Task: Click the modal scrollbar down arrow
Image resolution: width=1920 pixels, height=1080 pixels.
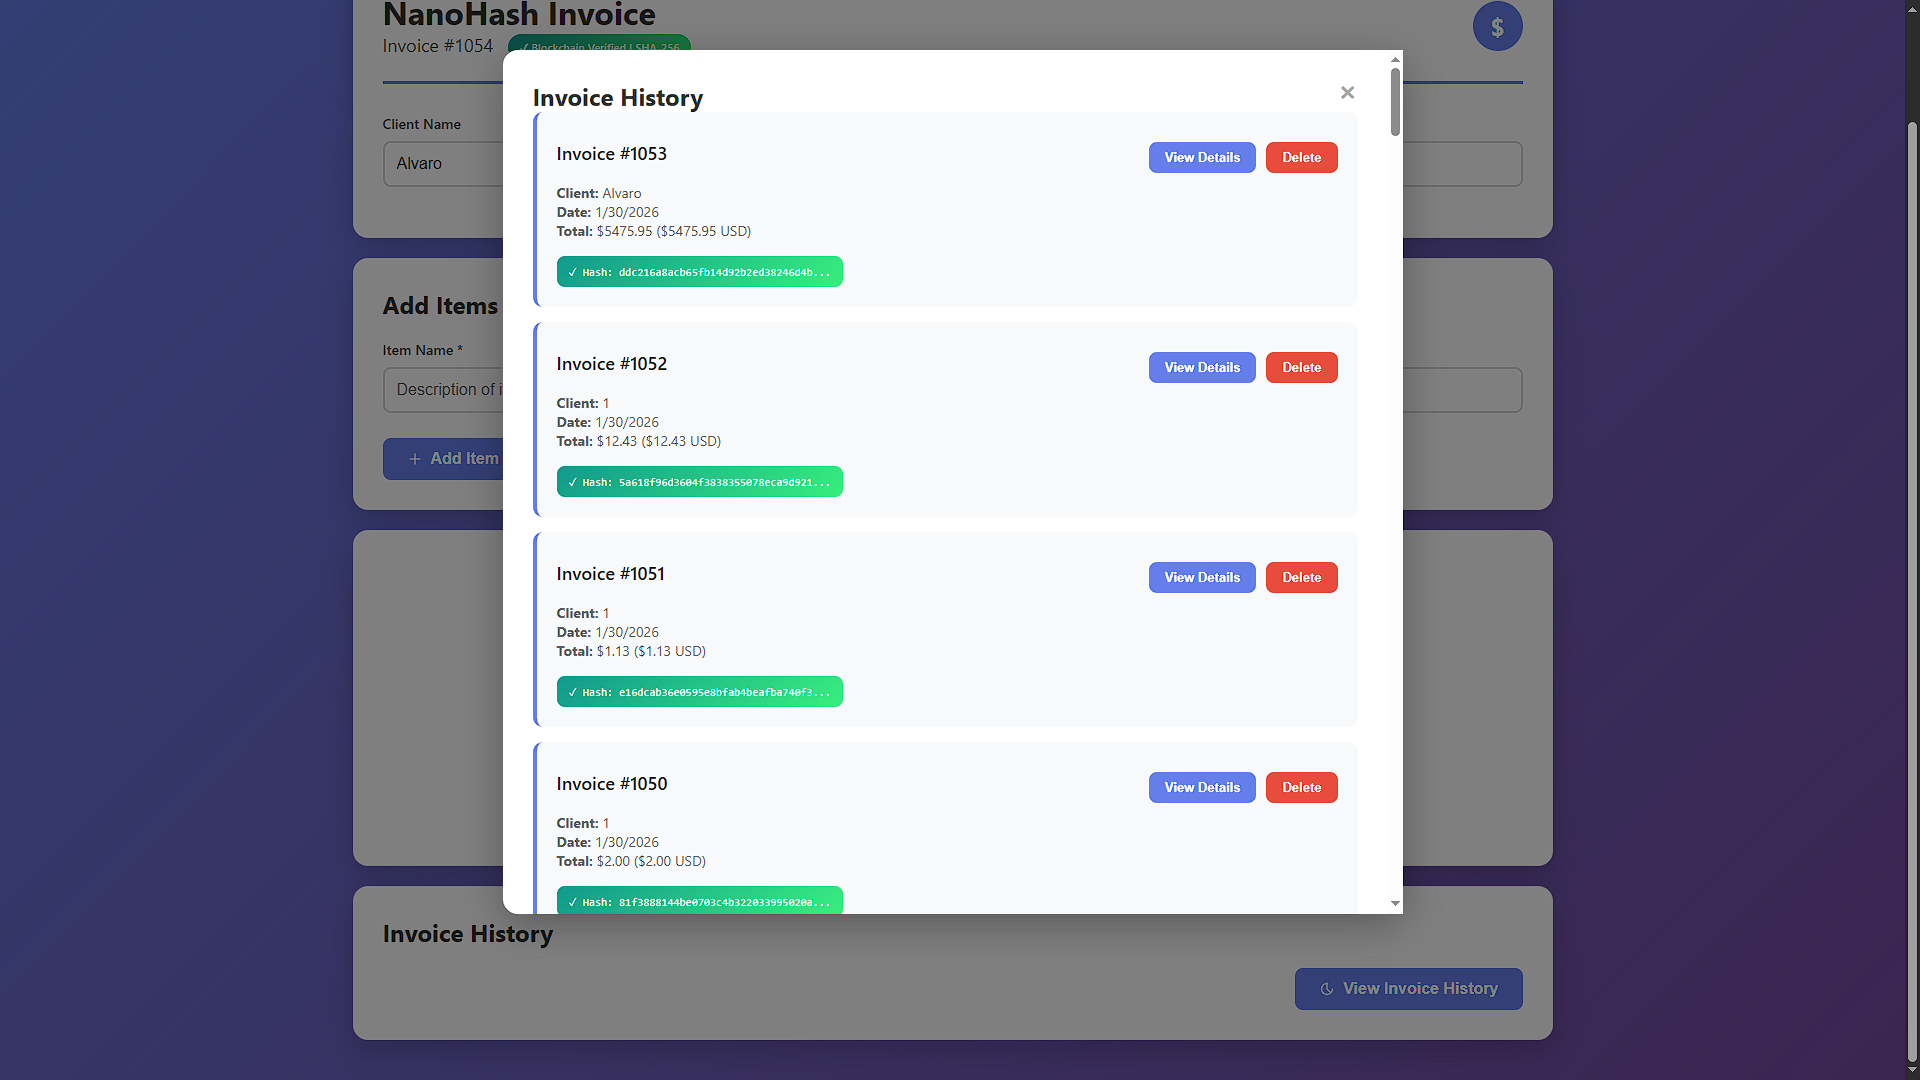Action: click(1395, 904)
